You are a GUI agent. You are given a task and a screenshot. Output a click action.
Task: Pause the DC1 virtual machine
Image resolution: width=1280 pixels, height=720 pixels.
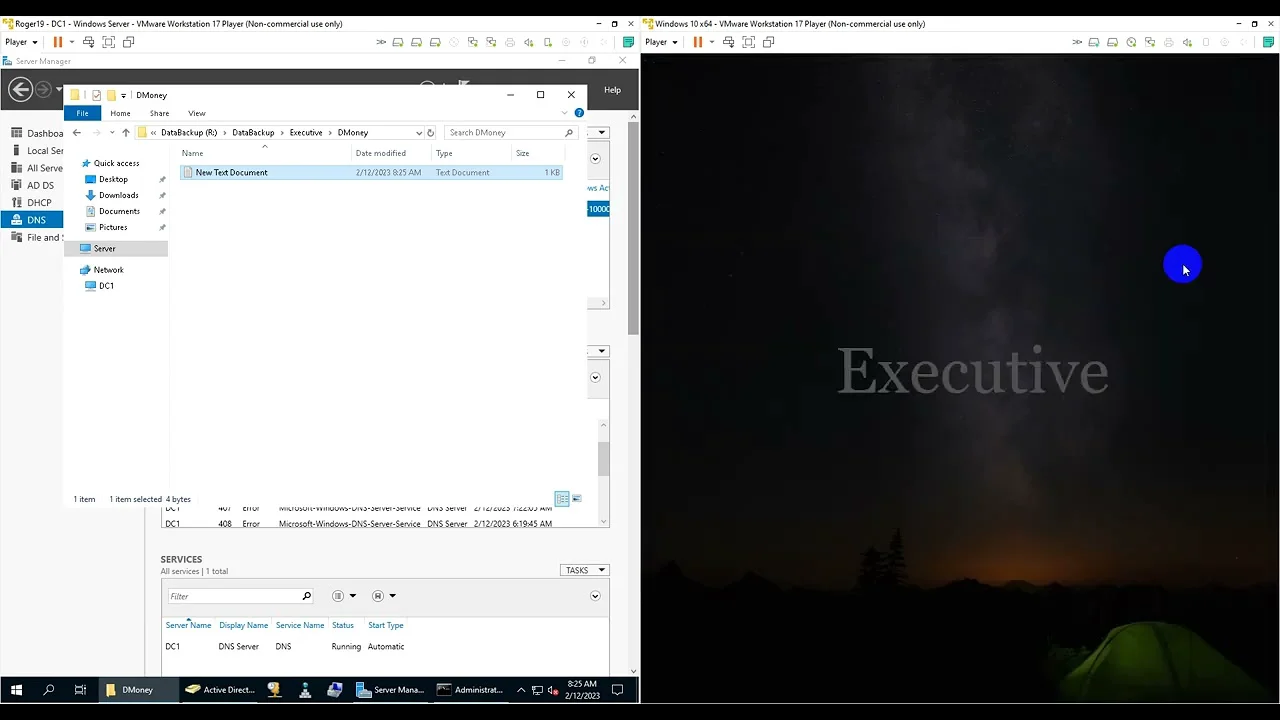pyautogui.click(x=57, y=42)
